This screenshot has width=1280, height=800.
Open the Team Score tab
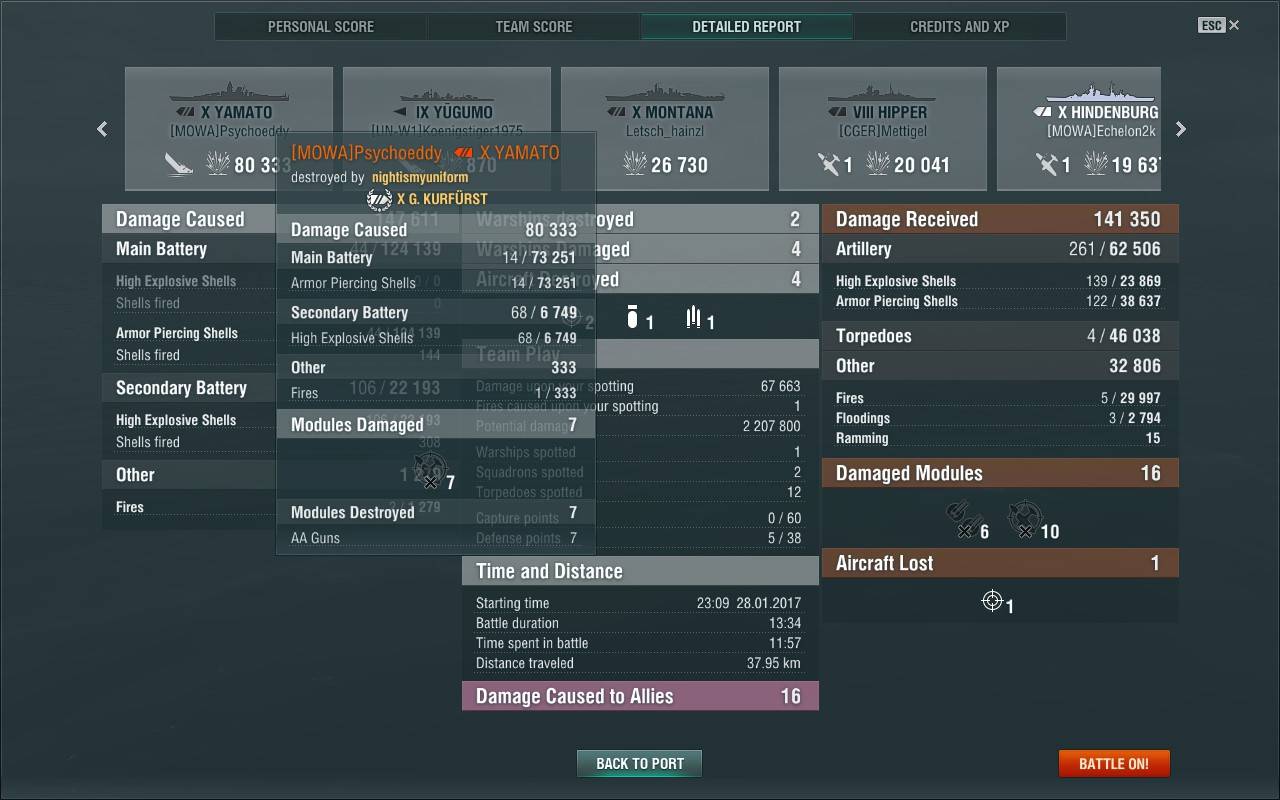(x=534, y=27)
